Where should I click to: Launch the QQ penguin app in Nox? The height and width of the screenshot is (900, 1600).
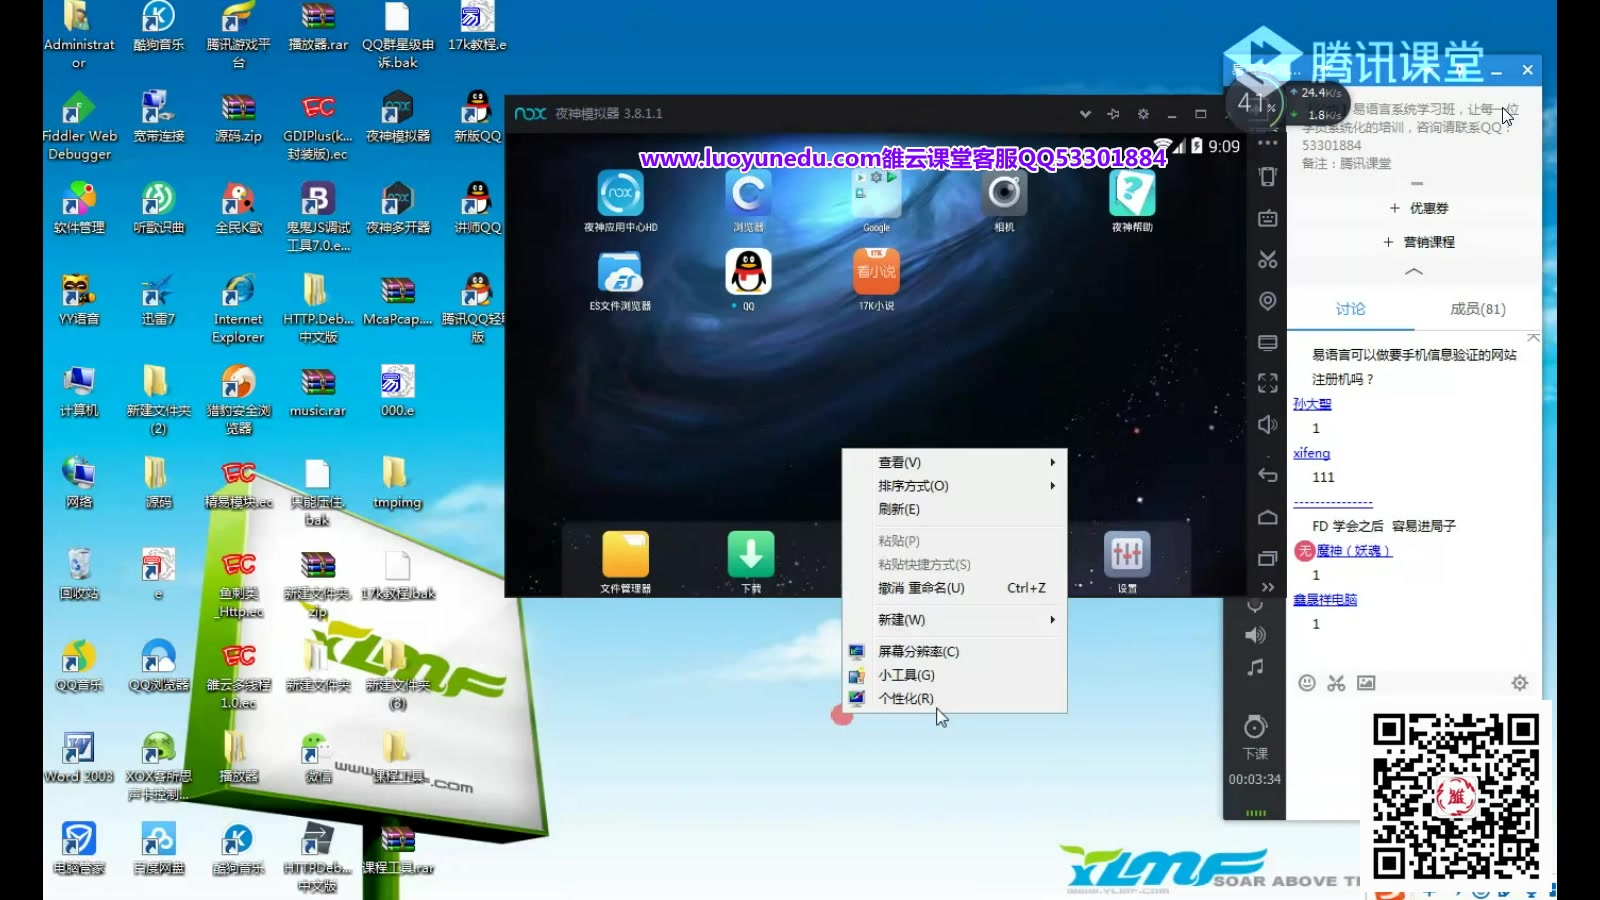(748, 272)
